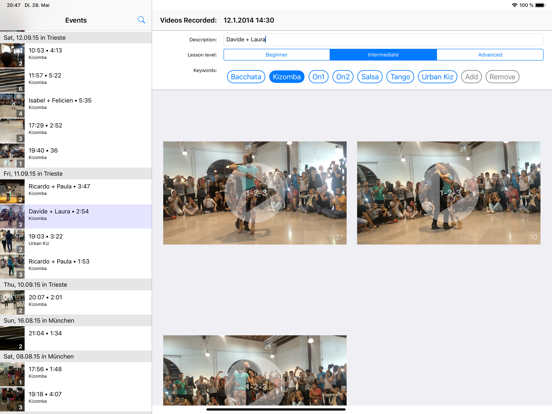The width and height of the screenshot is (552, 414).
Task: Click thumbnail of the 21:04 event
Action: coord(12,338)
